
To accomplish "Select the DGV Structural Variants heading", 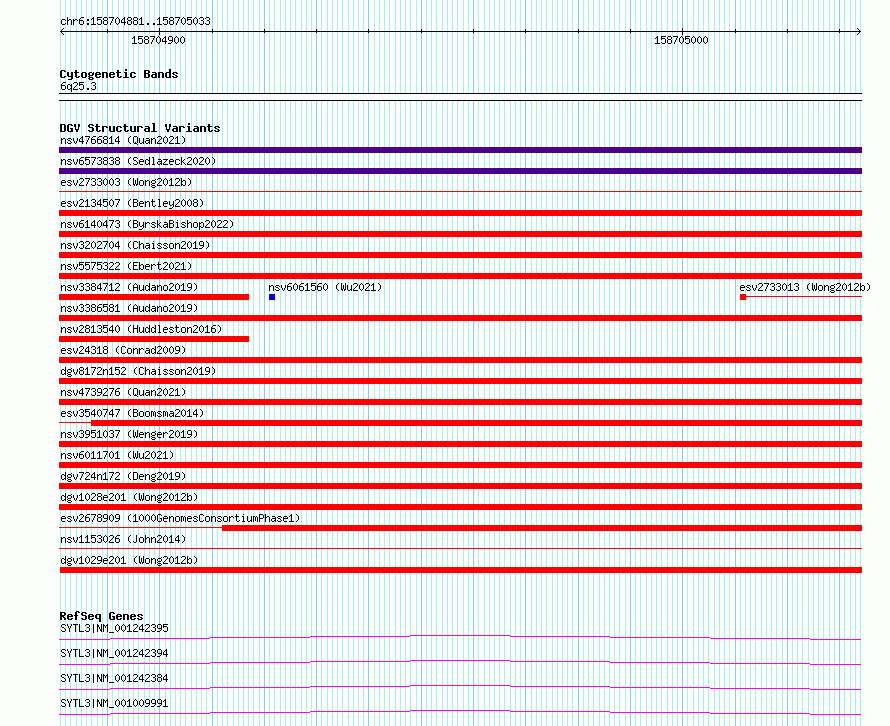I will click(140, 128).
